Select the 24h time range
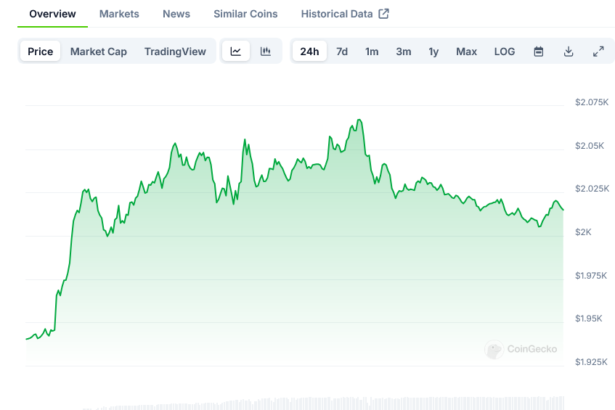 coord(310,52)
